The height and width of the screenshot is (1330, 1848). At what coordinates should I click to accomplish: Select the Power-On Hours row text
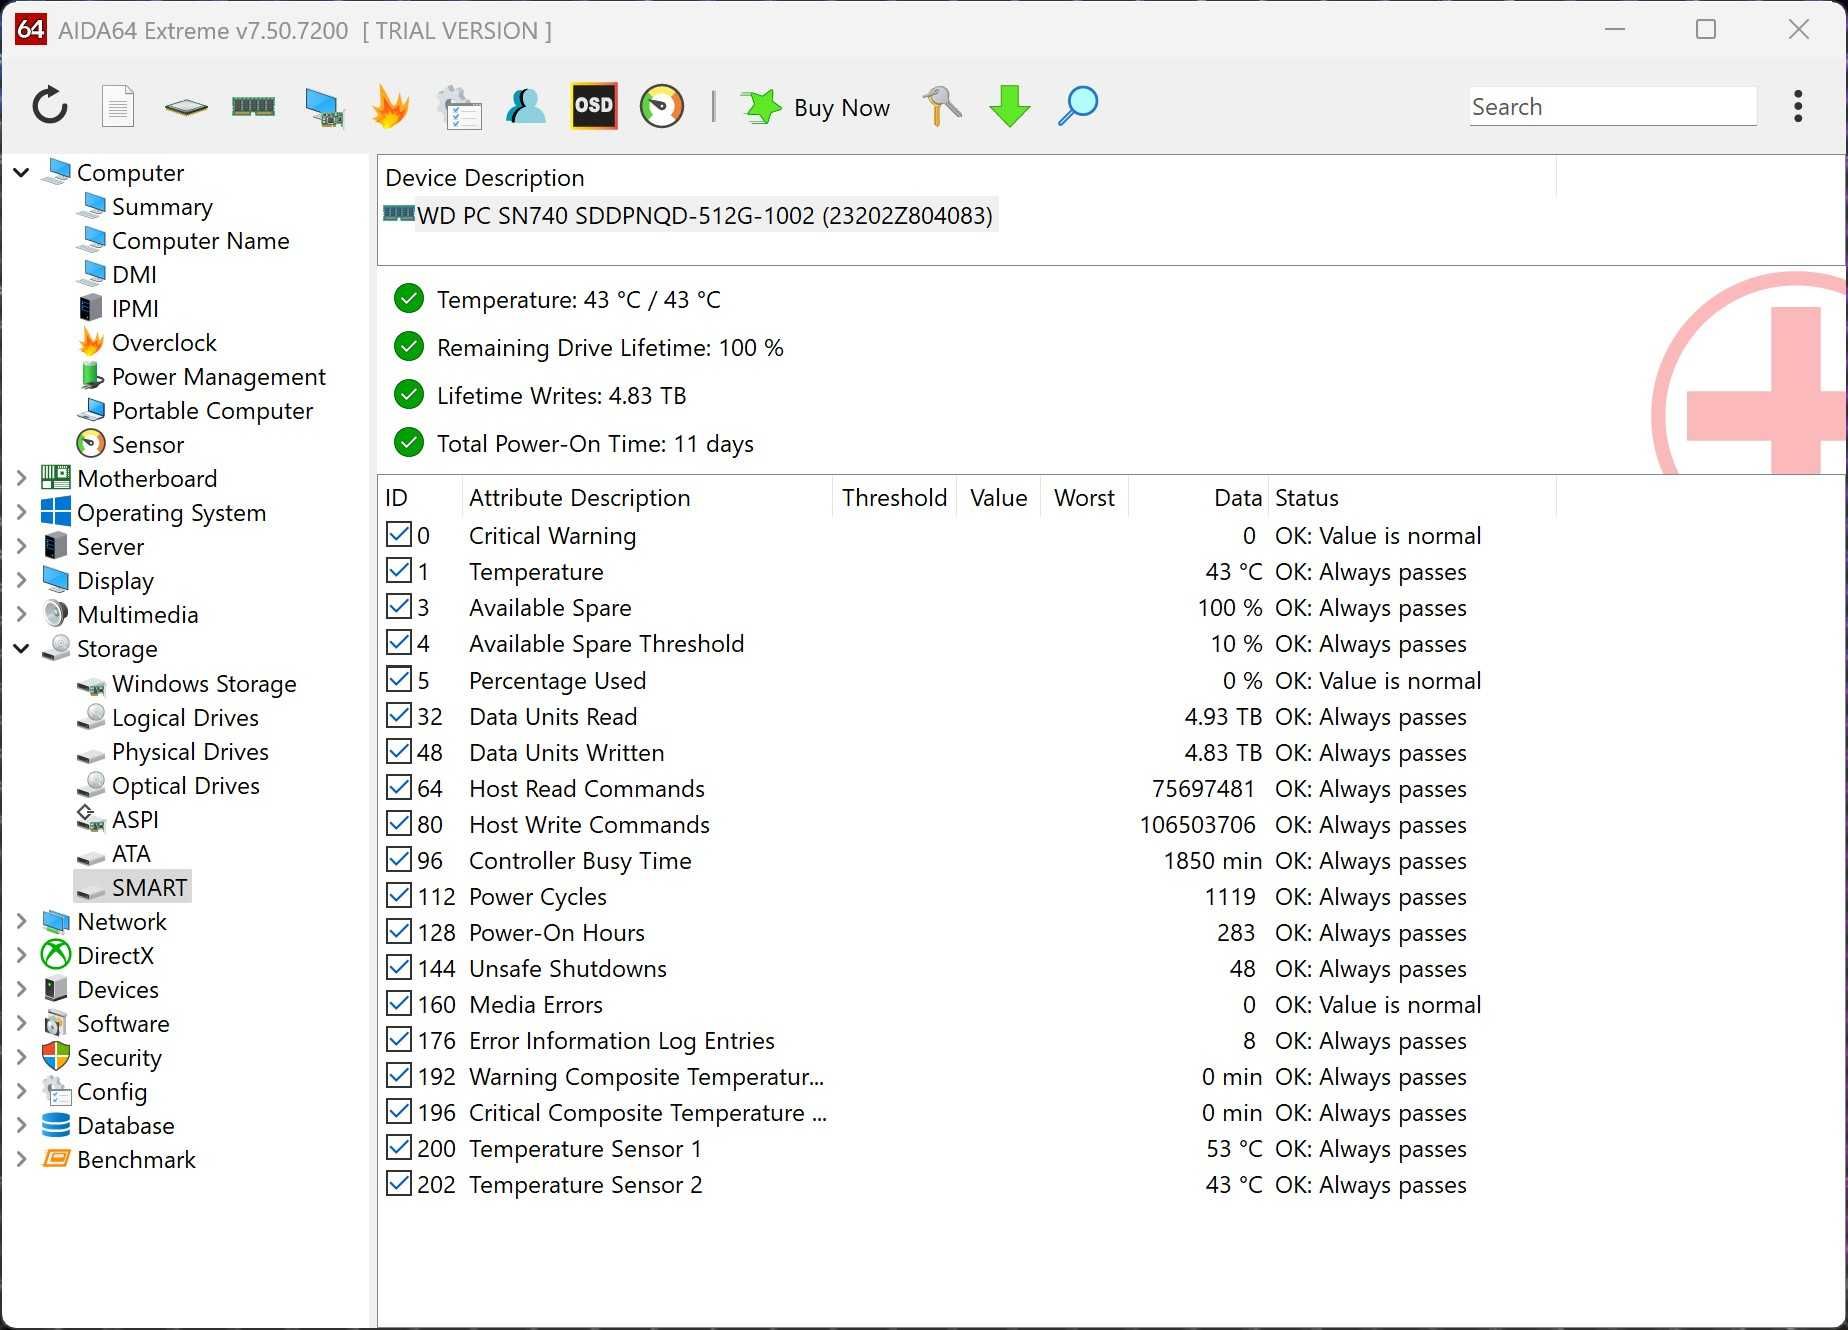click(x=557, y=932)
